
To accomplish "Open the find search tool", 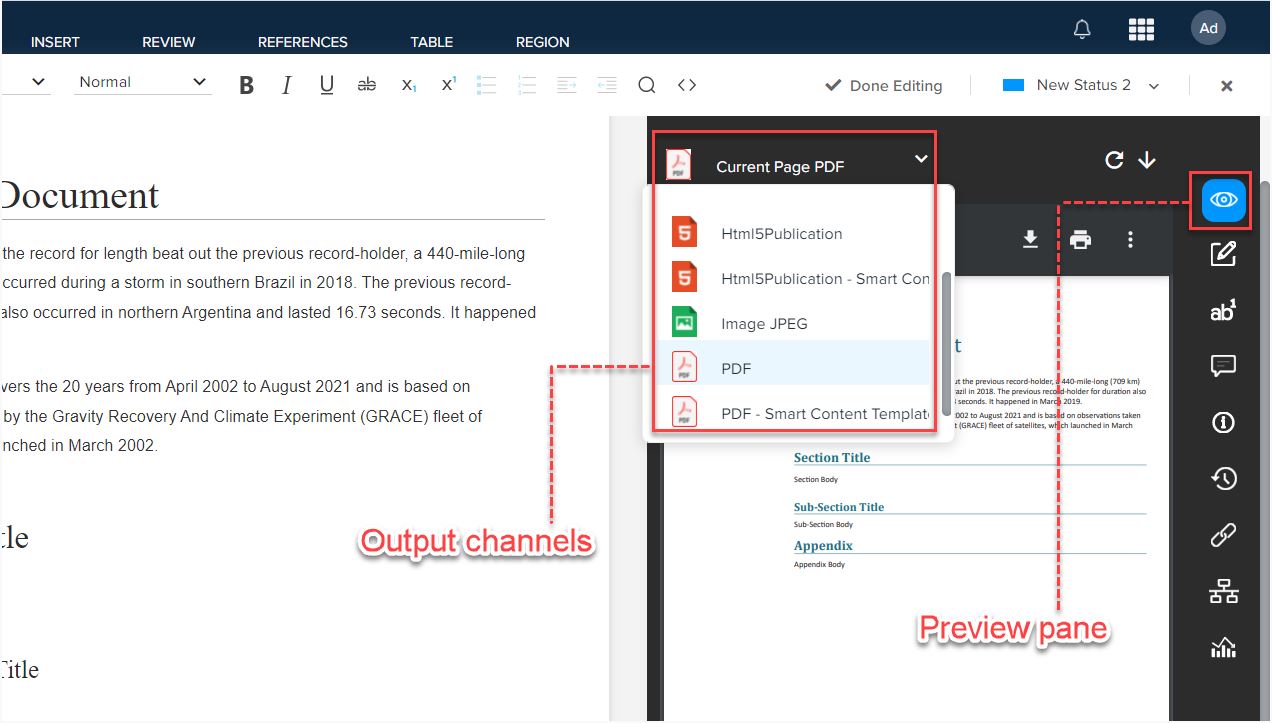I will 647,85.
